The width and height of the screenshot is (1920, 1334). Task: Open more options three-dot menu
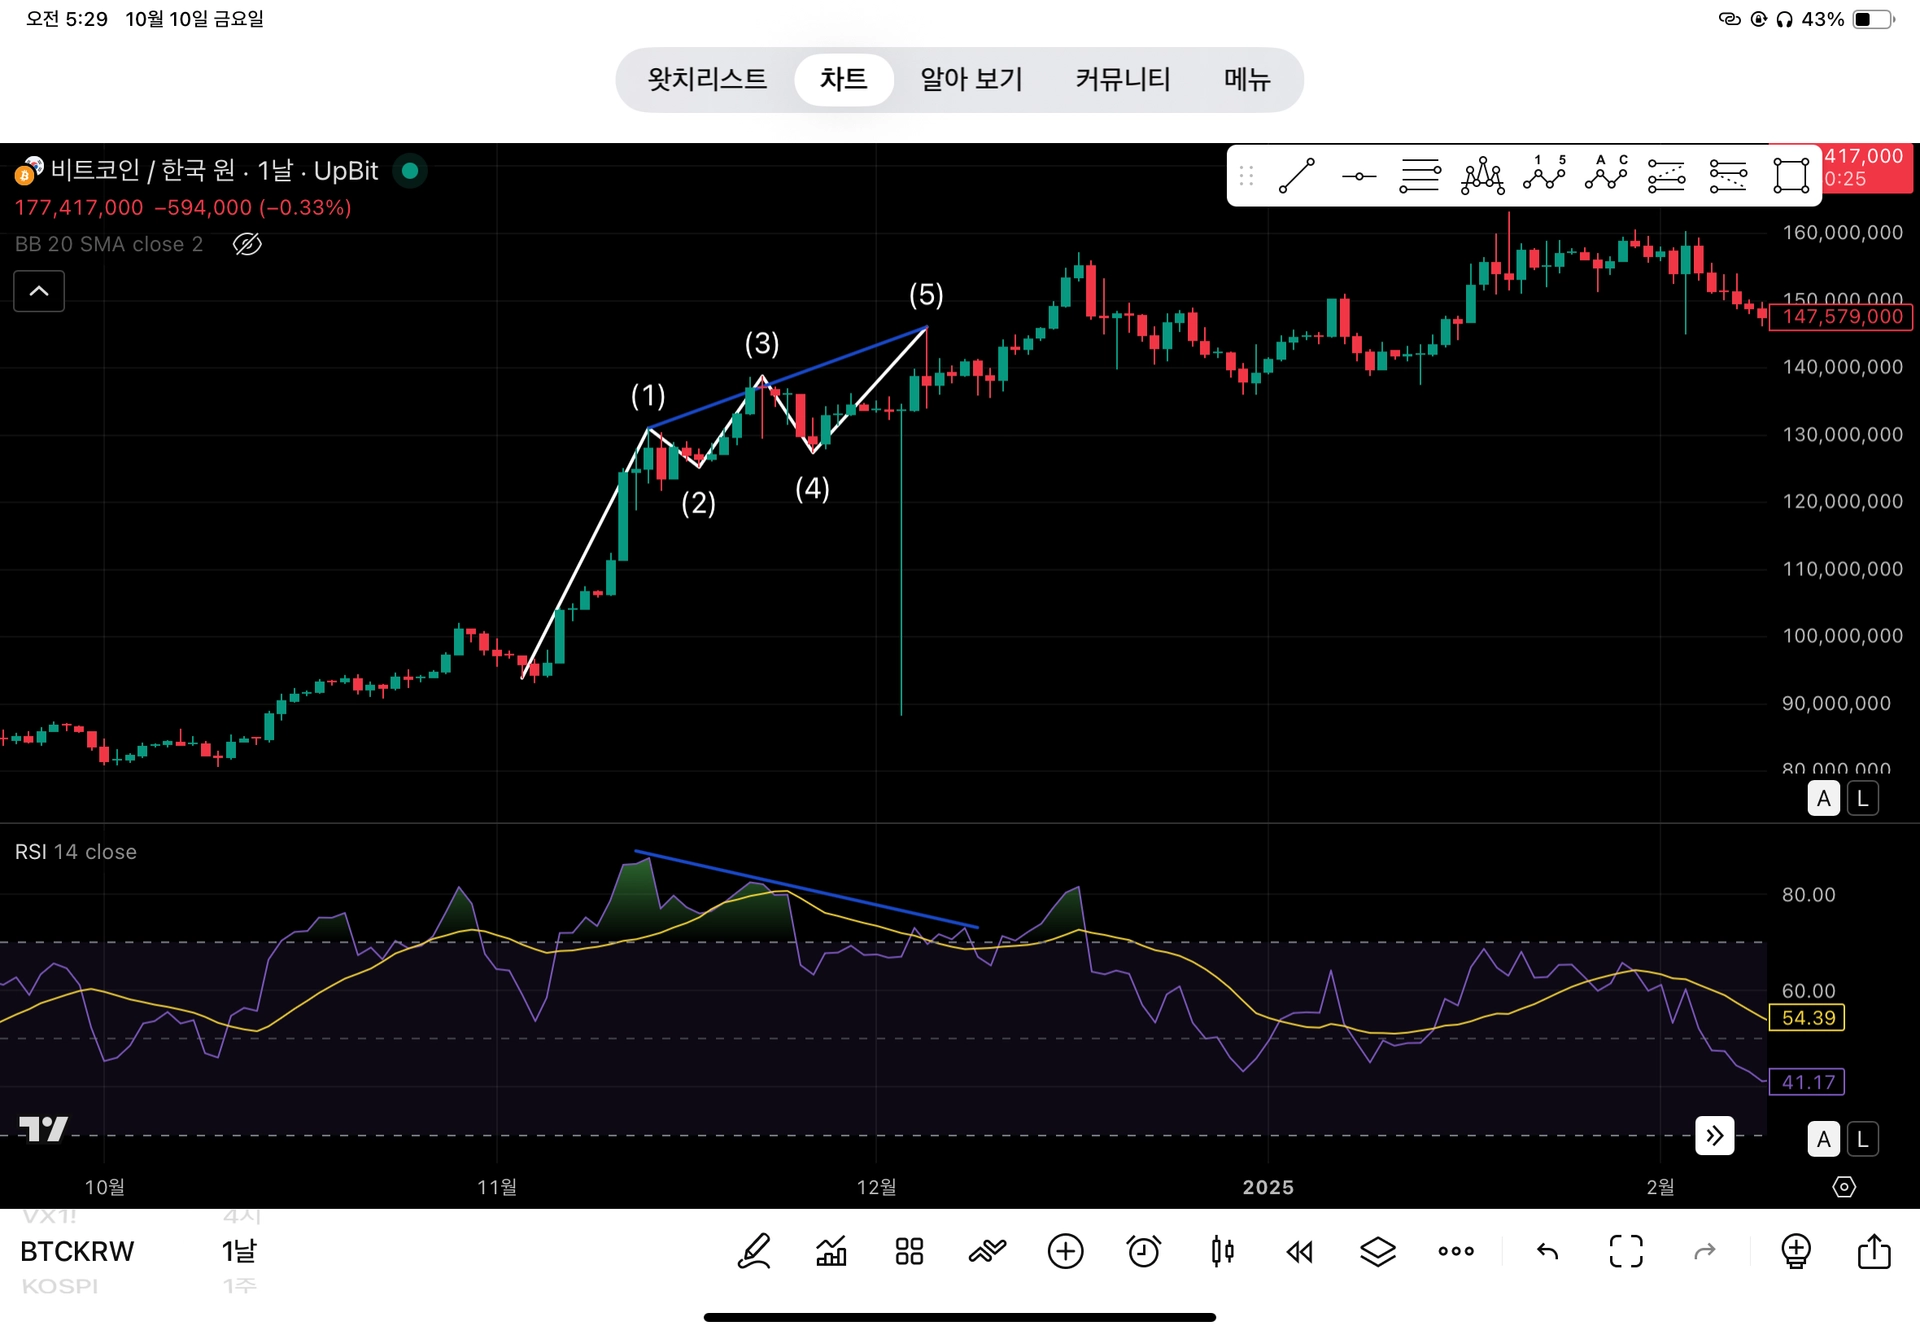(1455, 1251)
